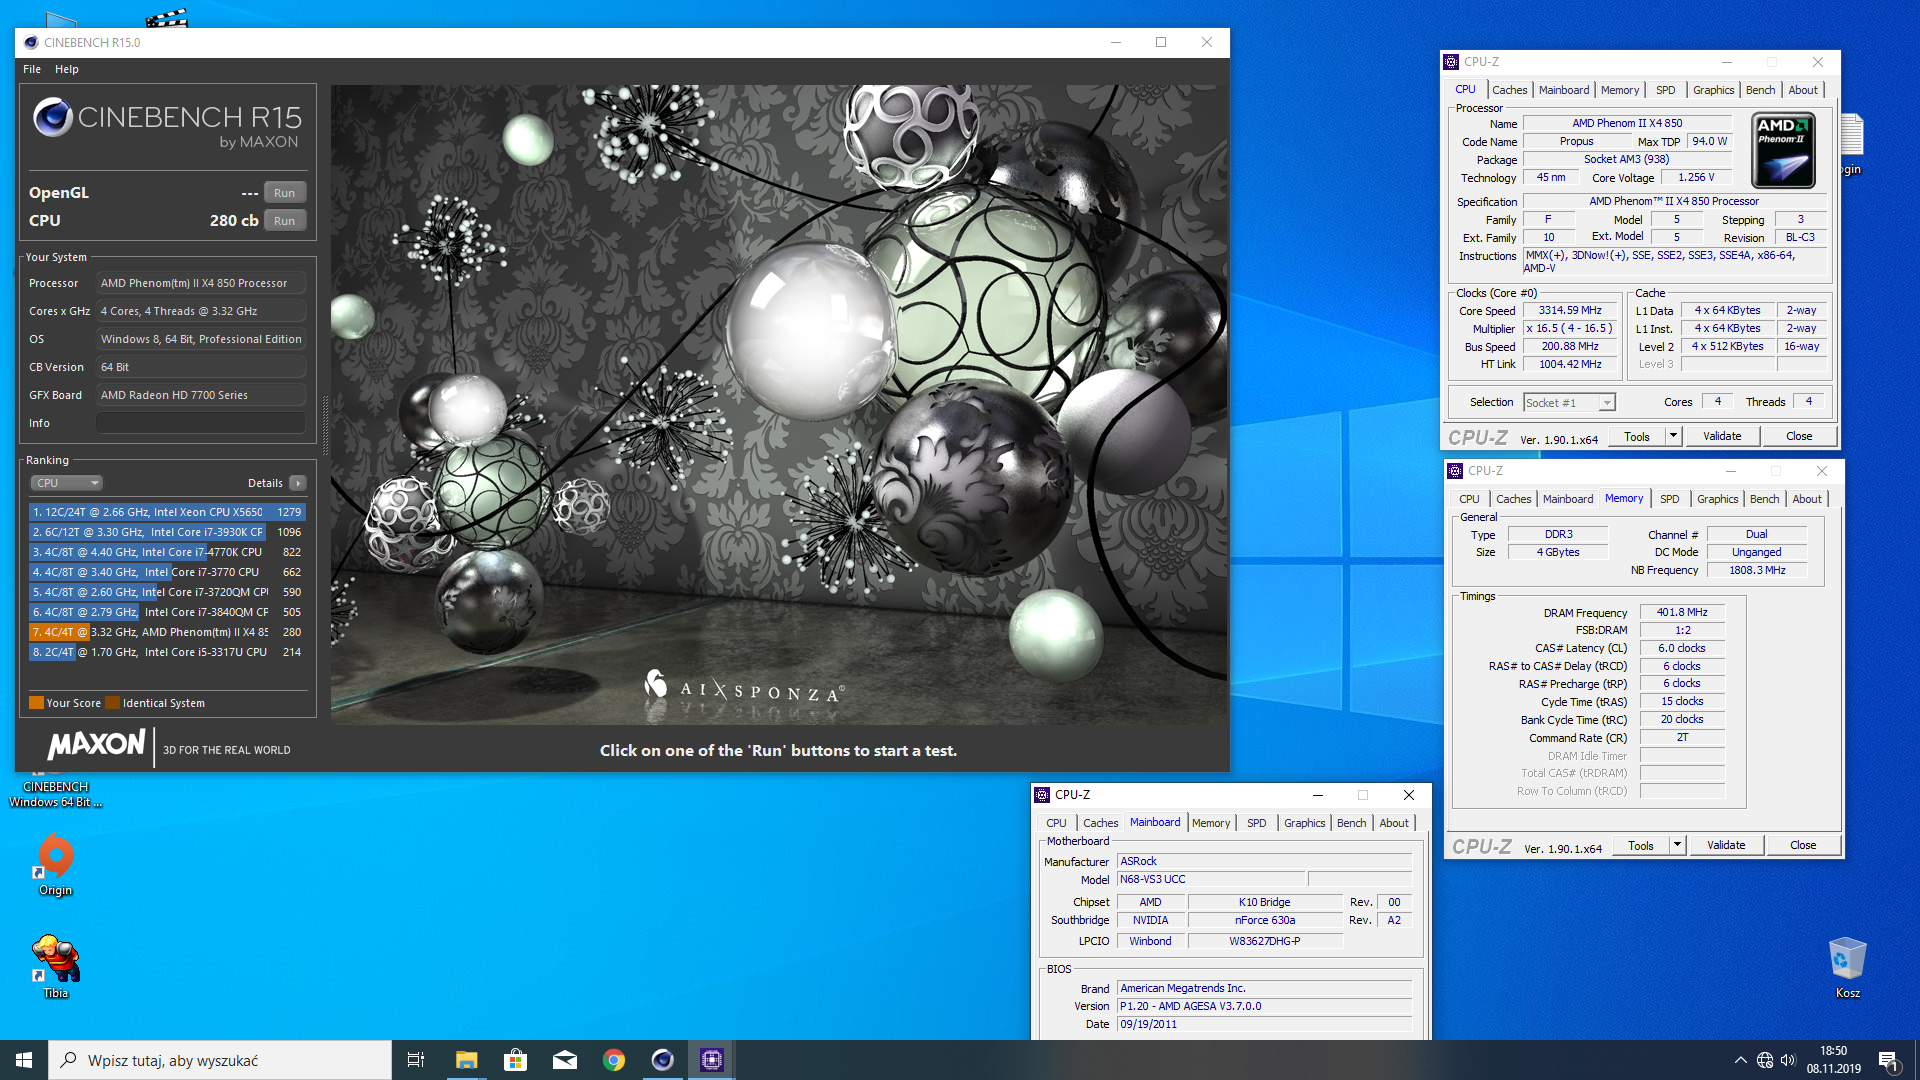The height and width of the screenshot is (1080, 1920).
Task: Open Bench tab in CPU-Z Mainboard window
Action: [x=1351, y=823]
